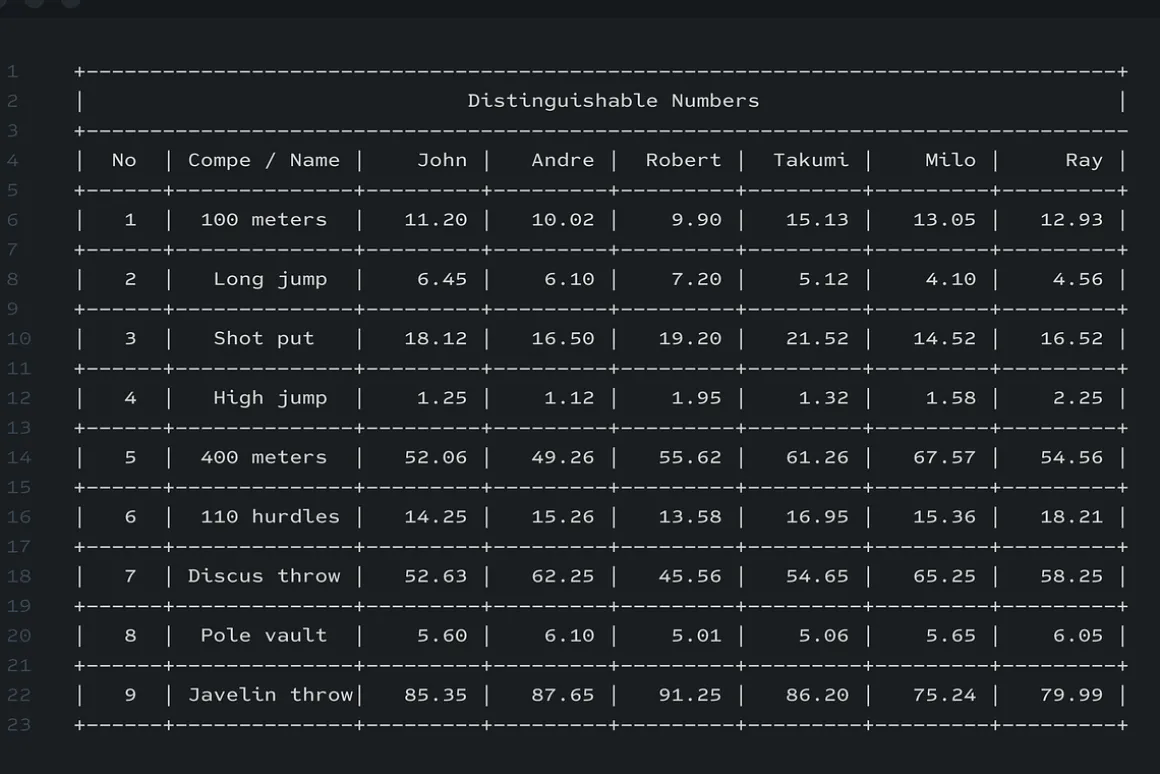The height and width of the screenshot is (774, 1160).
Task: Click Andre's 15.26 value in 110 hurdles
Action: [563, 516]
